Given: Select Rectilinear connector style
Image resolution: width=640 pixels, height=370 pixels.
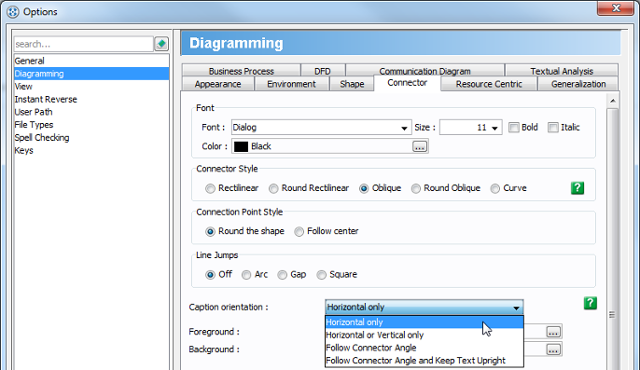Looking at the screenshot, I should coord(210,188).
